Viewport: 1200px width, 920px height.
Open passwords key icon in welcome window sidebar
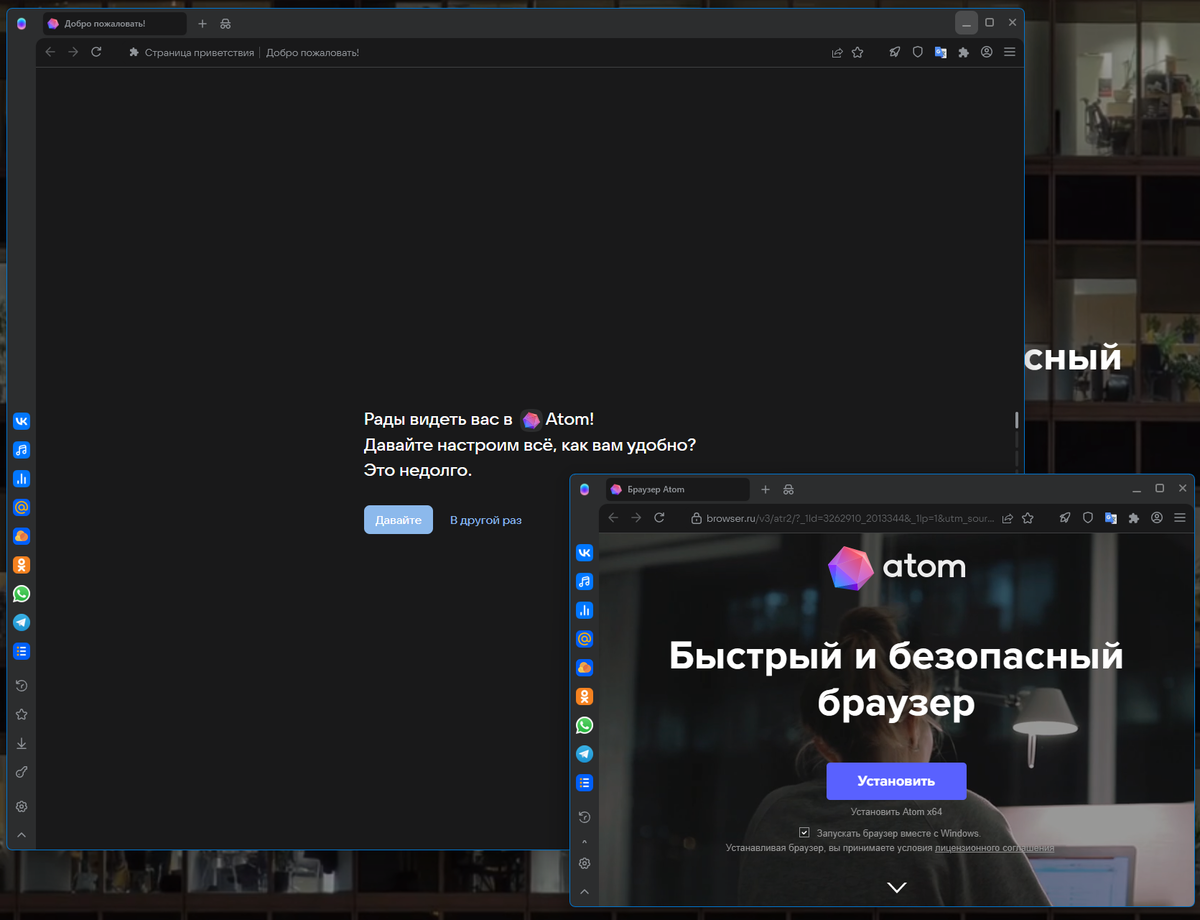pos(21,772)
